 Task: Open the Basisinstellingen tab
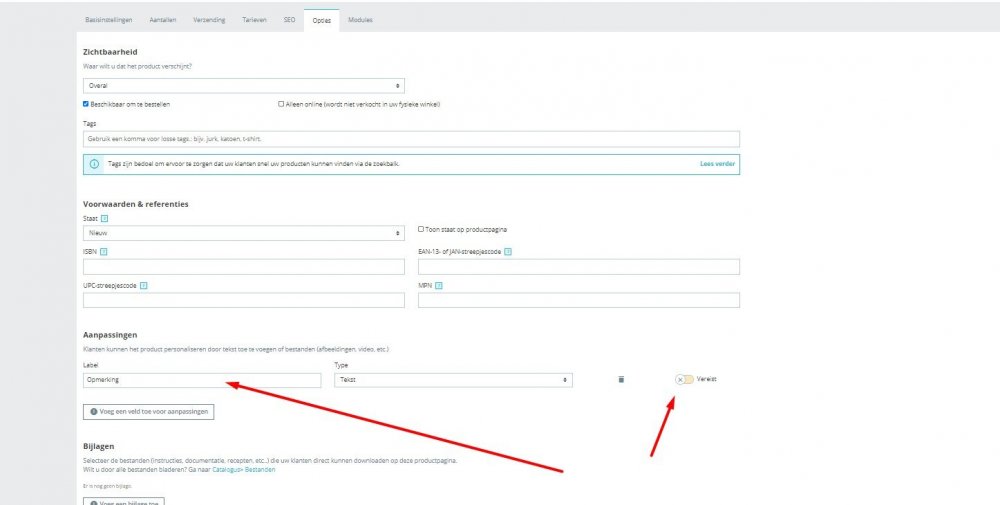[108, 20]
